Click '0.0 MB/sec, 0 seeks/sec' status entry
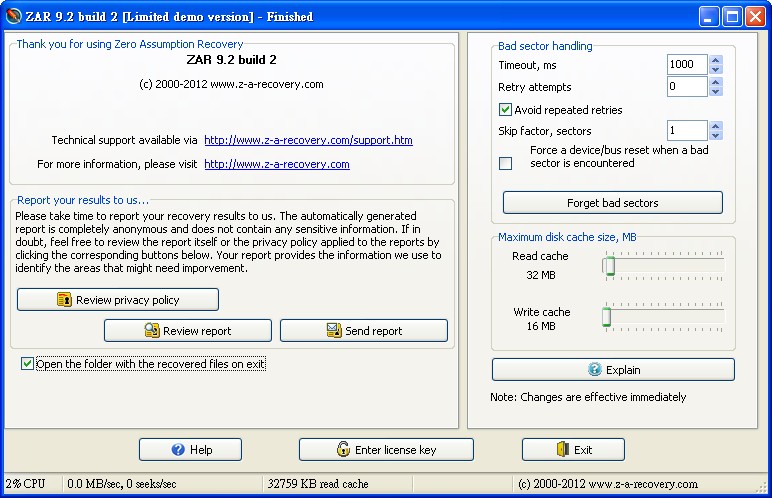Screen dimensions: 772x498 click(x=122, y=484)
